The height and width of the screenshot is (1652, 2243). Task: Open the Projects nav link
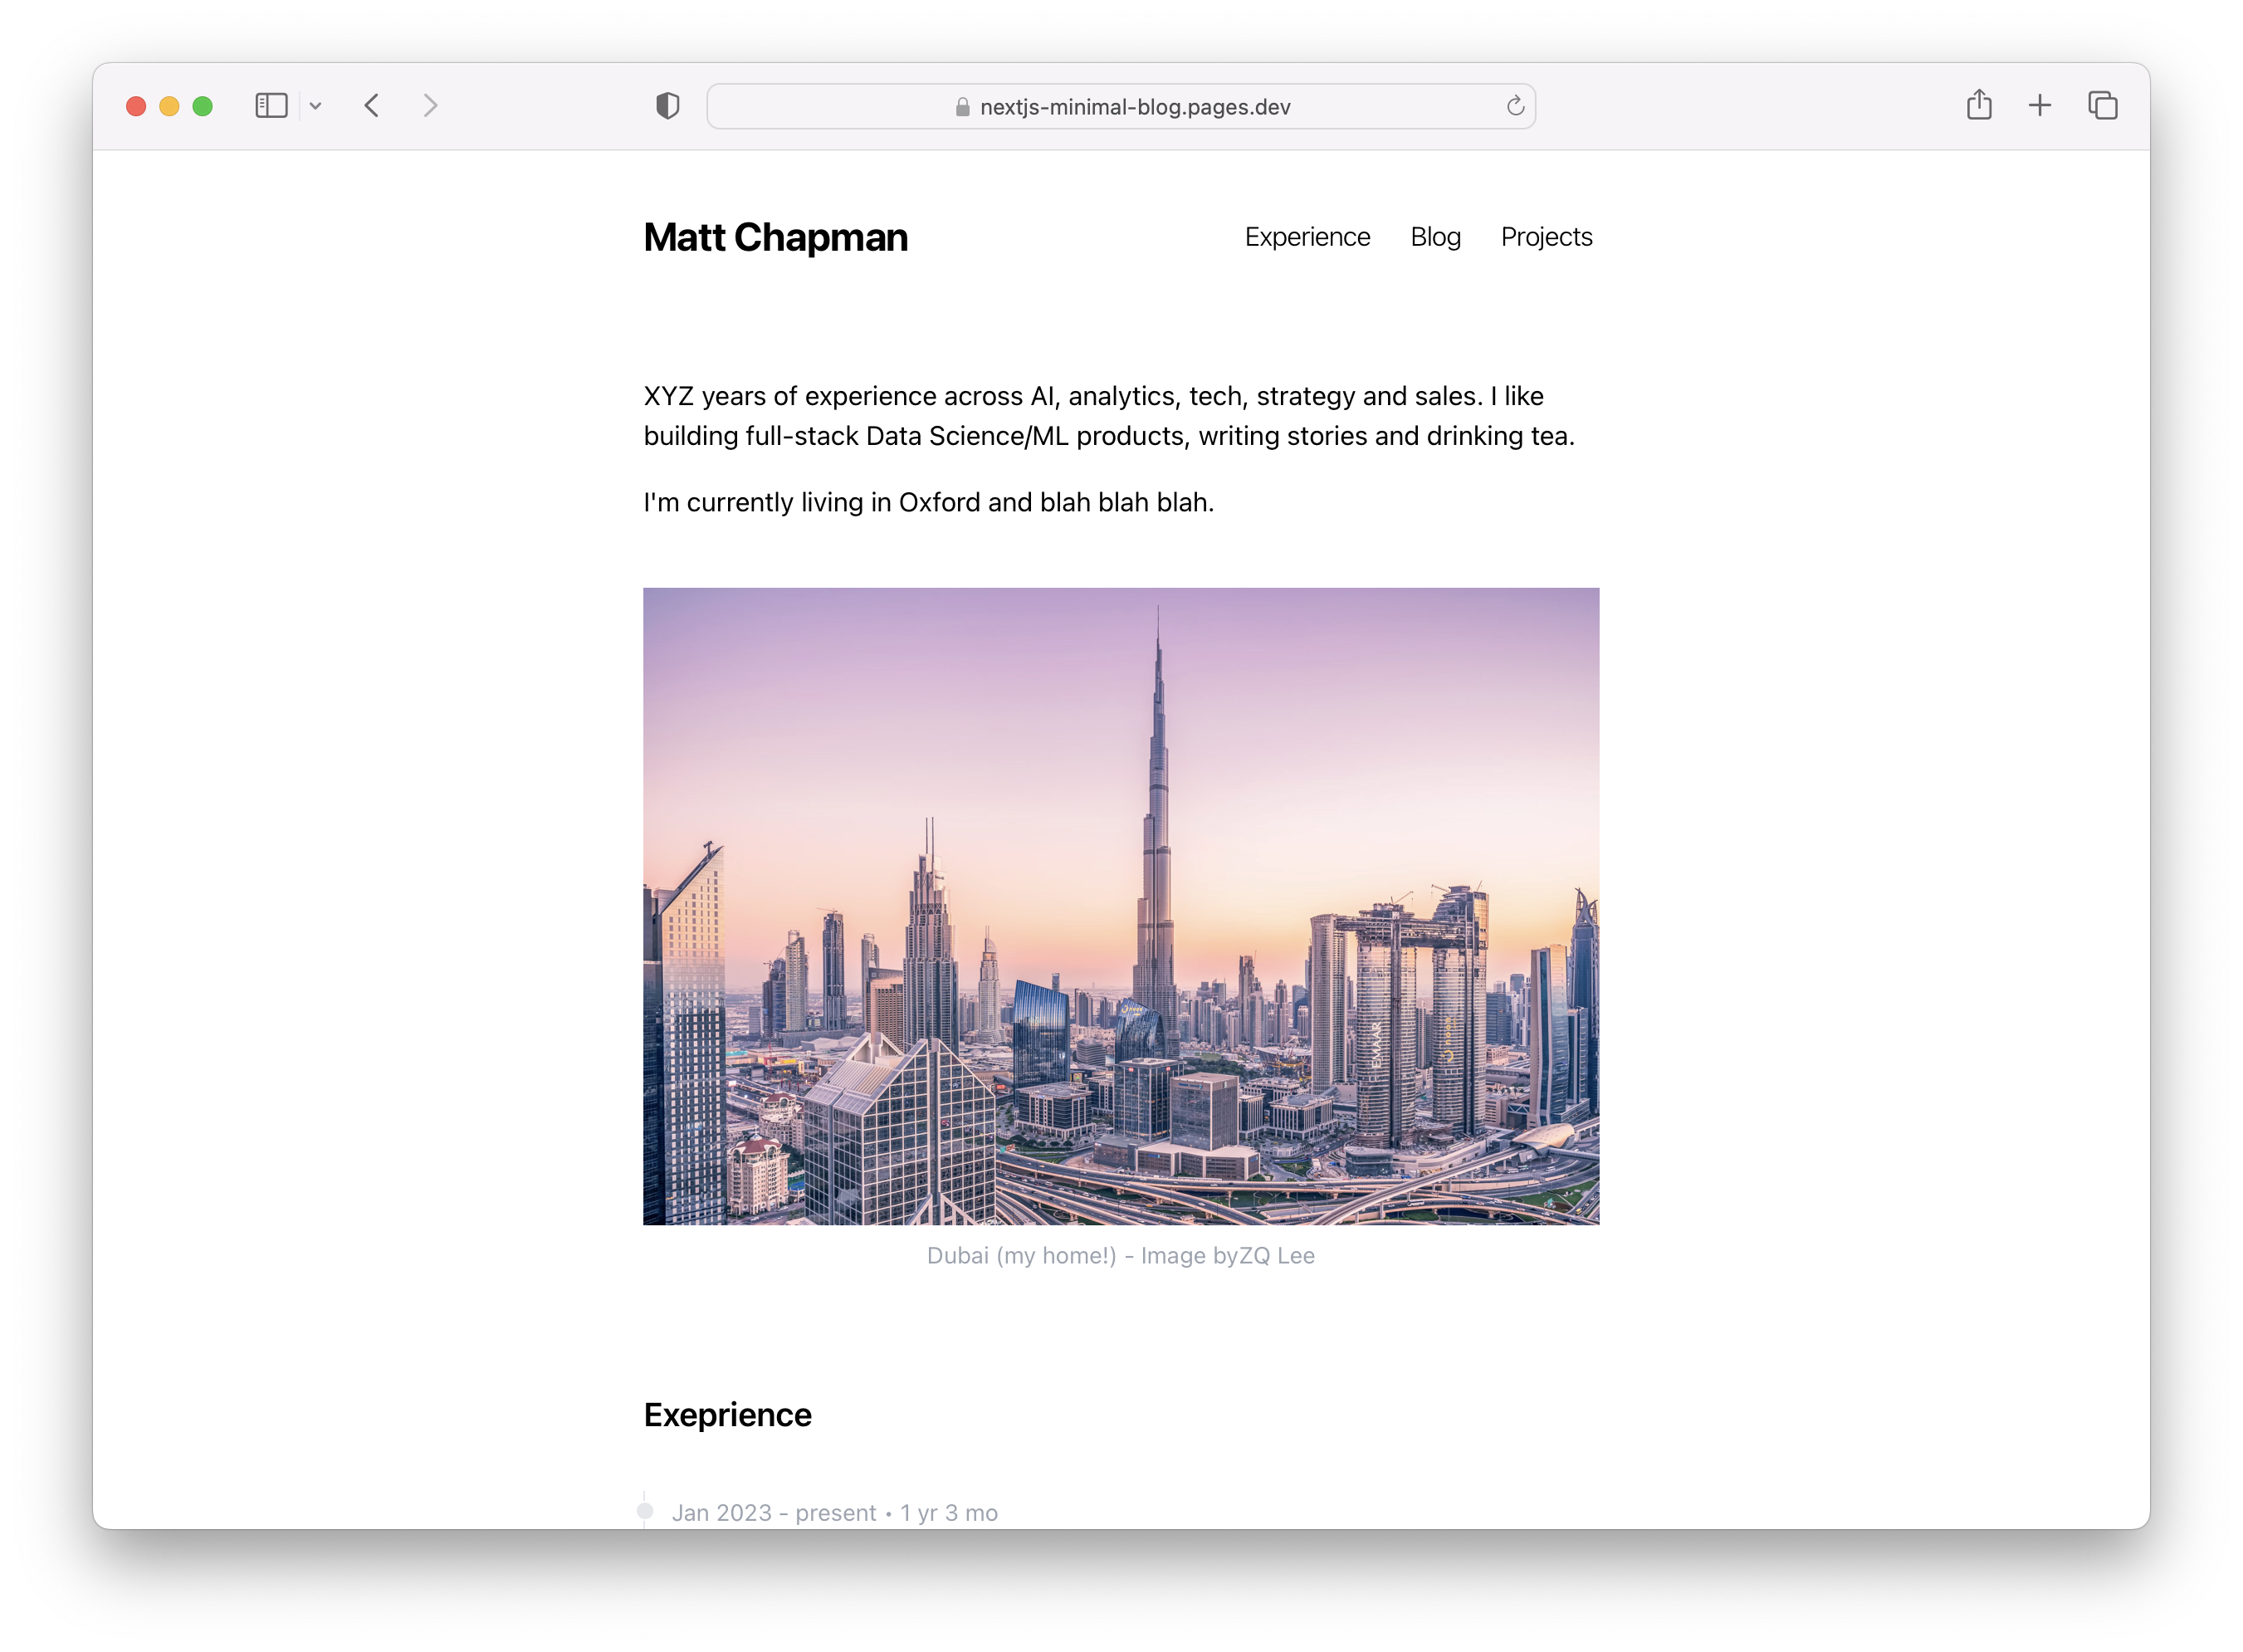(1546, 237)
